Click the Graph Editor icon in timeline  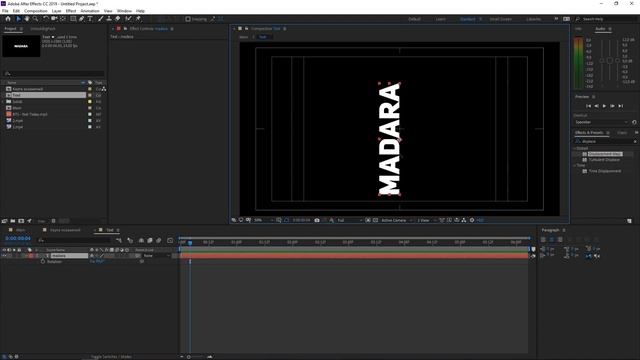click(x=170, y=240)
